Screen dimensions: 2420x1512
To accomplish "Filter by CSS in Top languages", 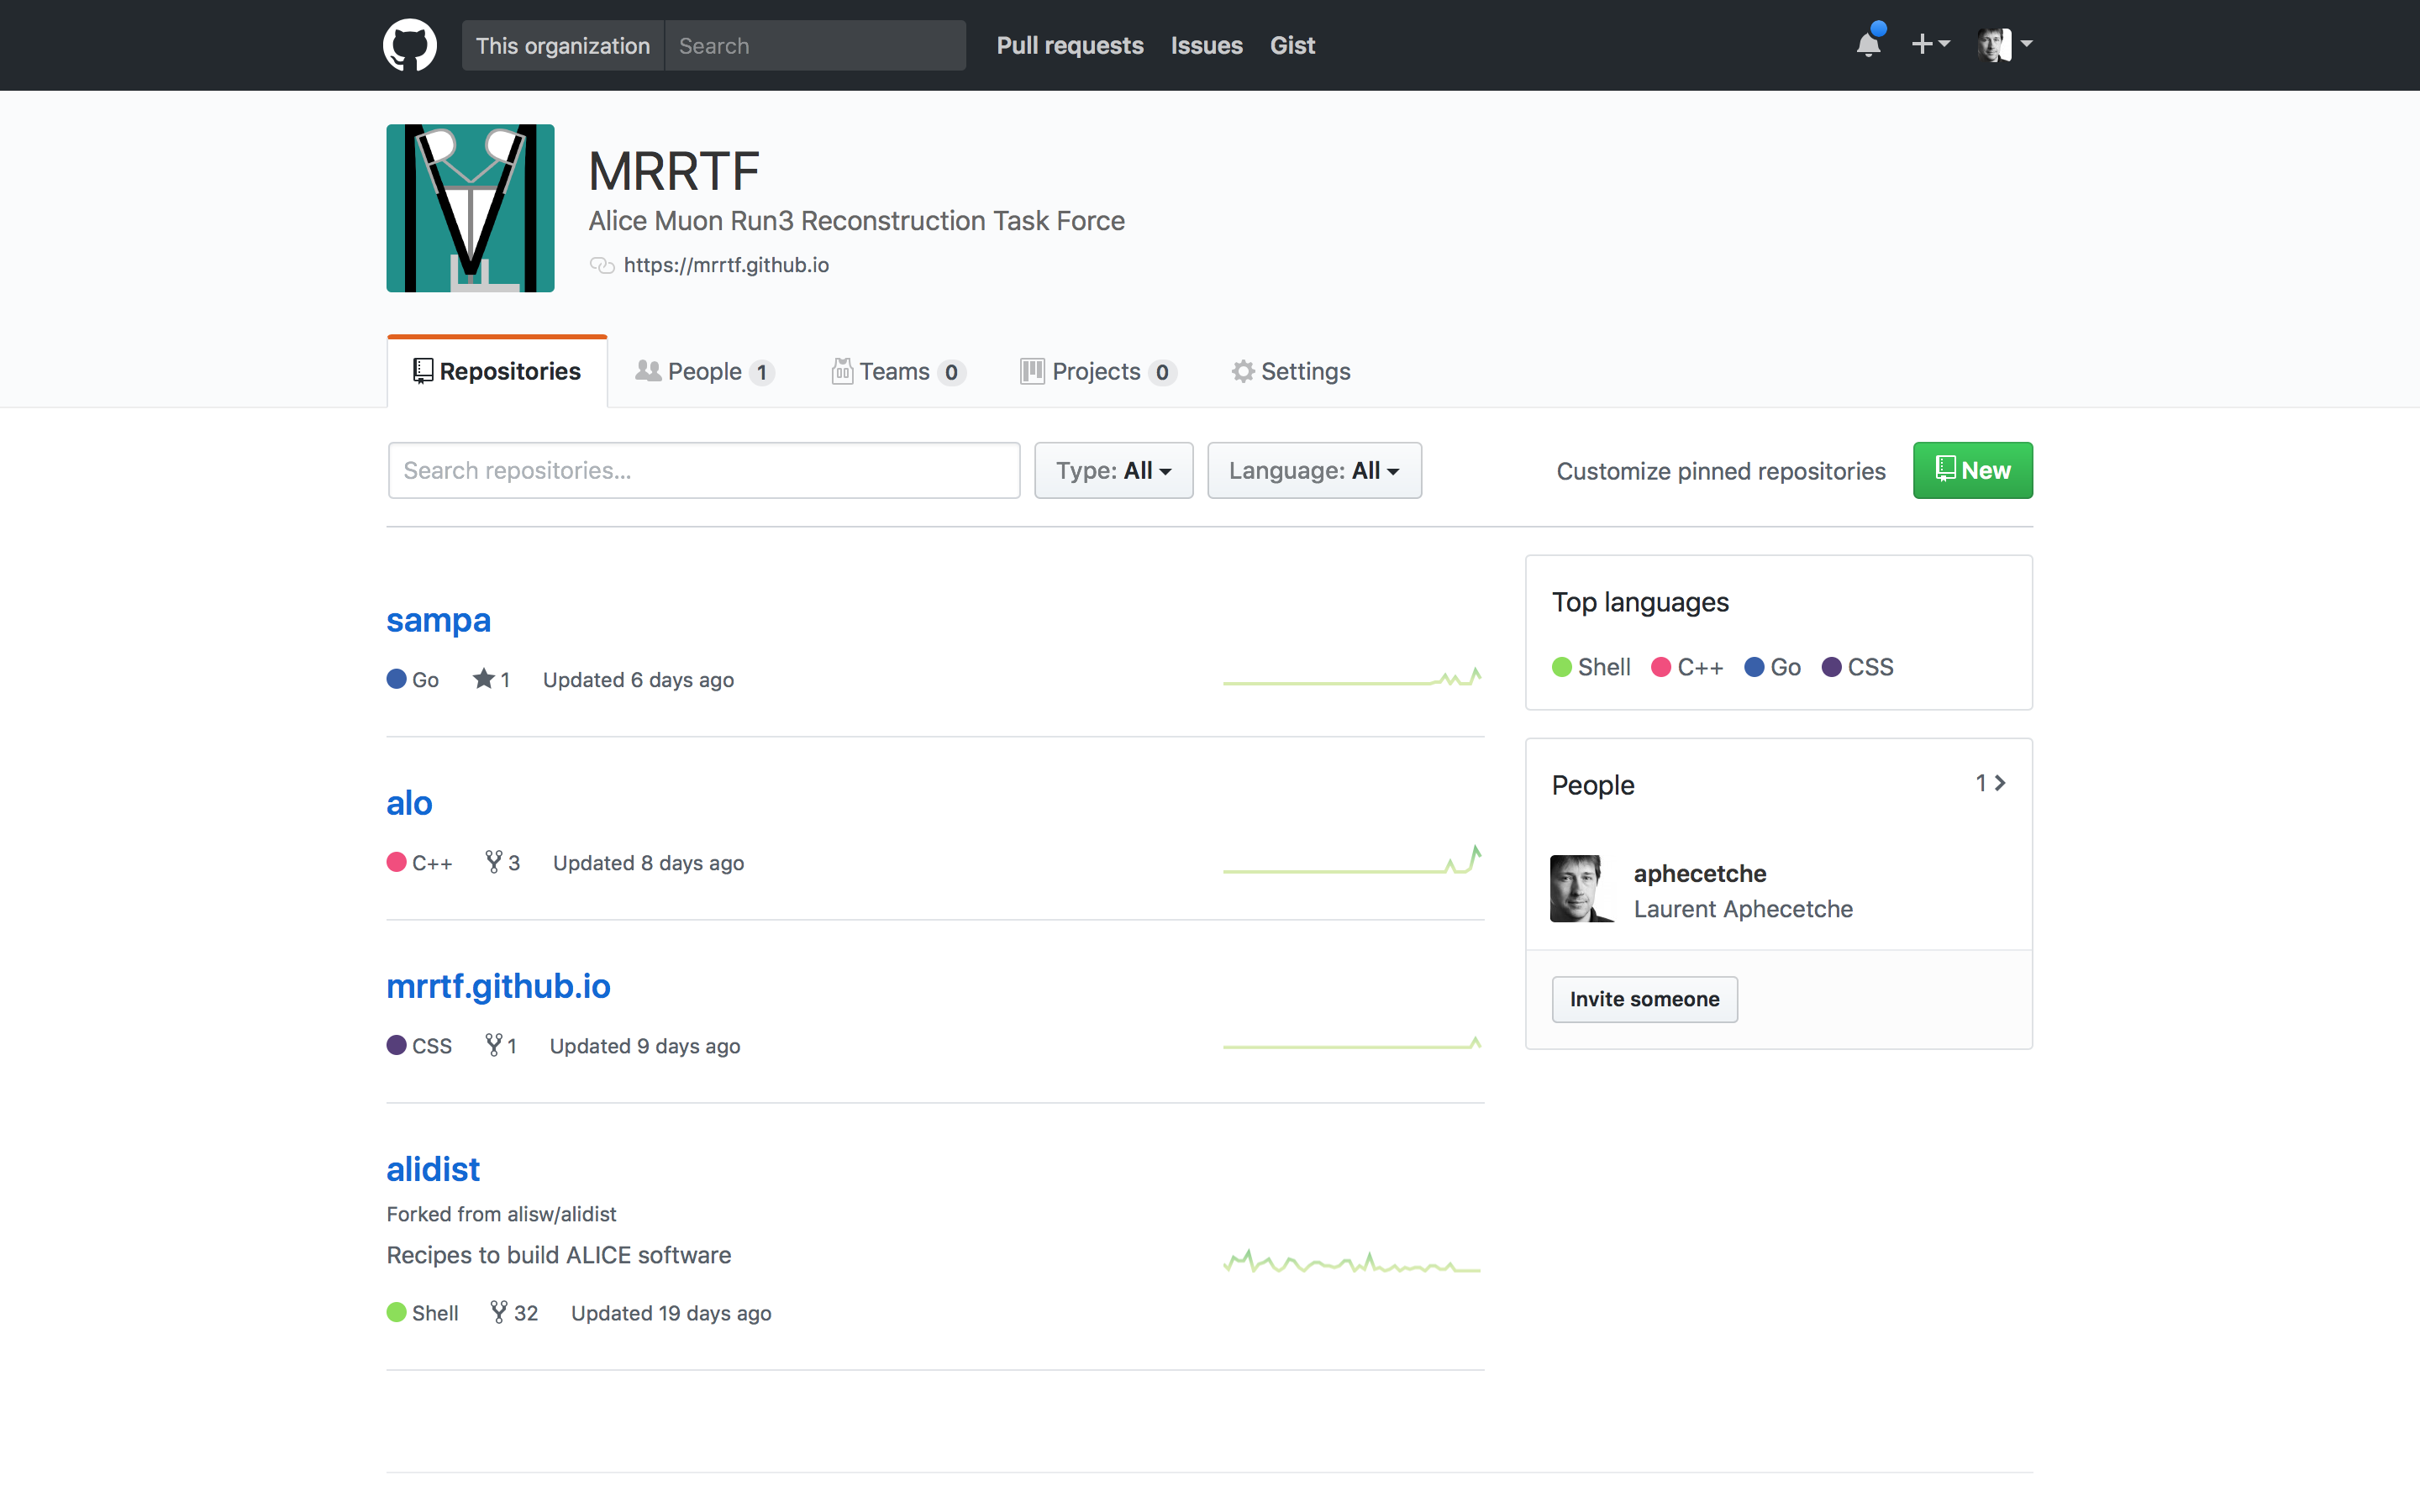I will click(1858, 667).
